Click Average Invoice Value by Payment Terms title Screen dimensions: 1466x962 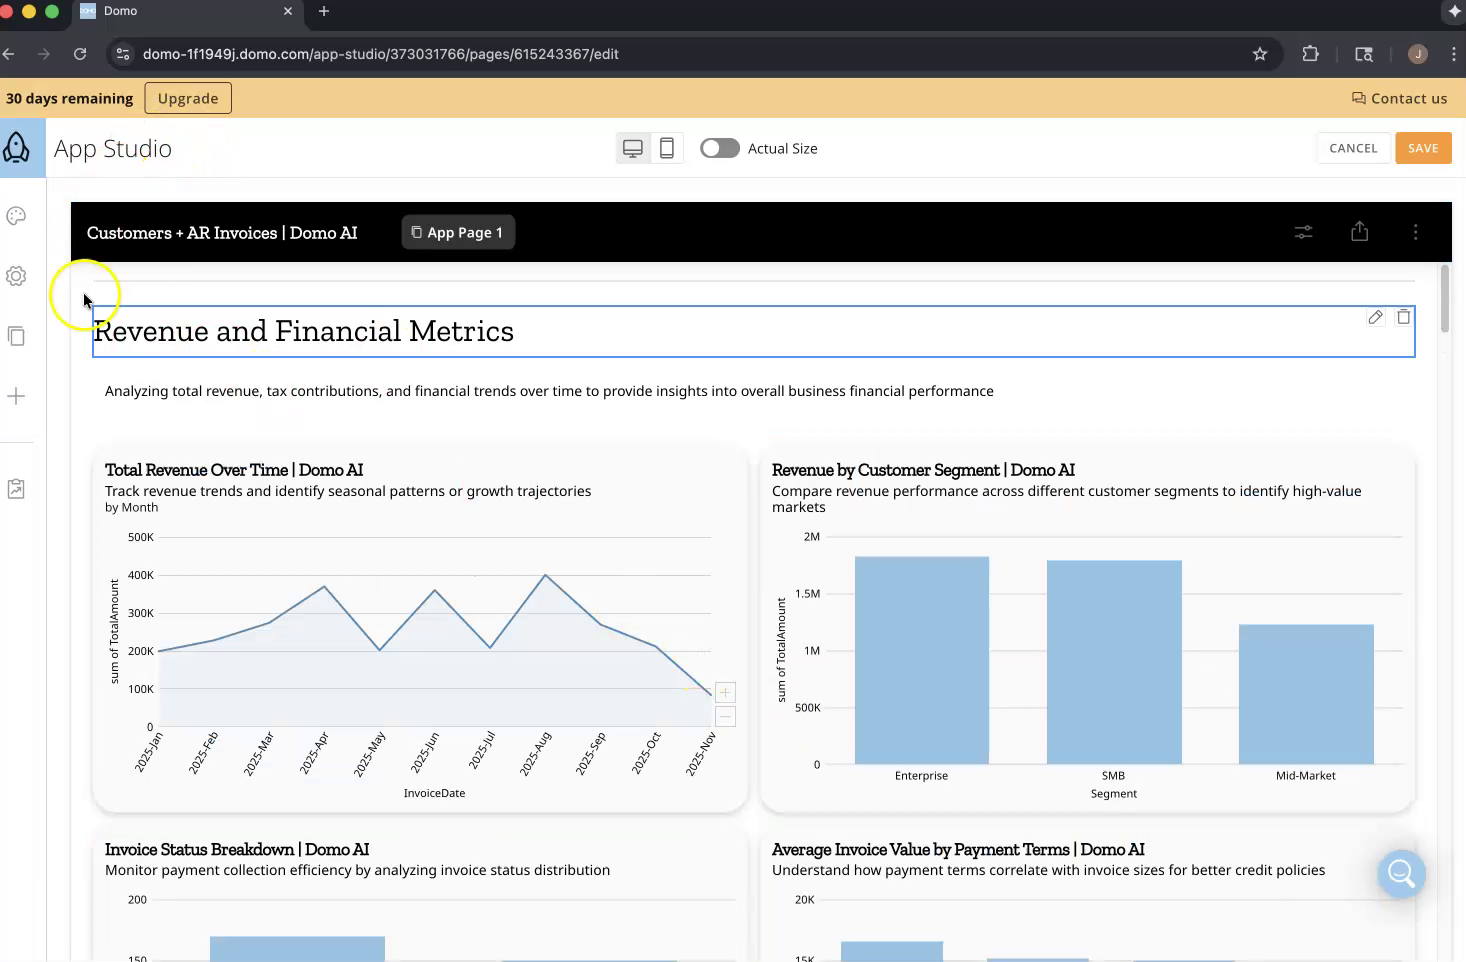pyautogui.click(x=958, y=849)
